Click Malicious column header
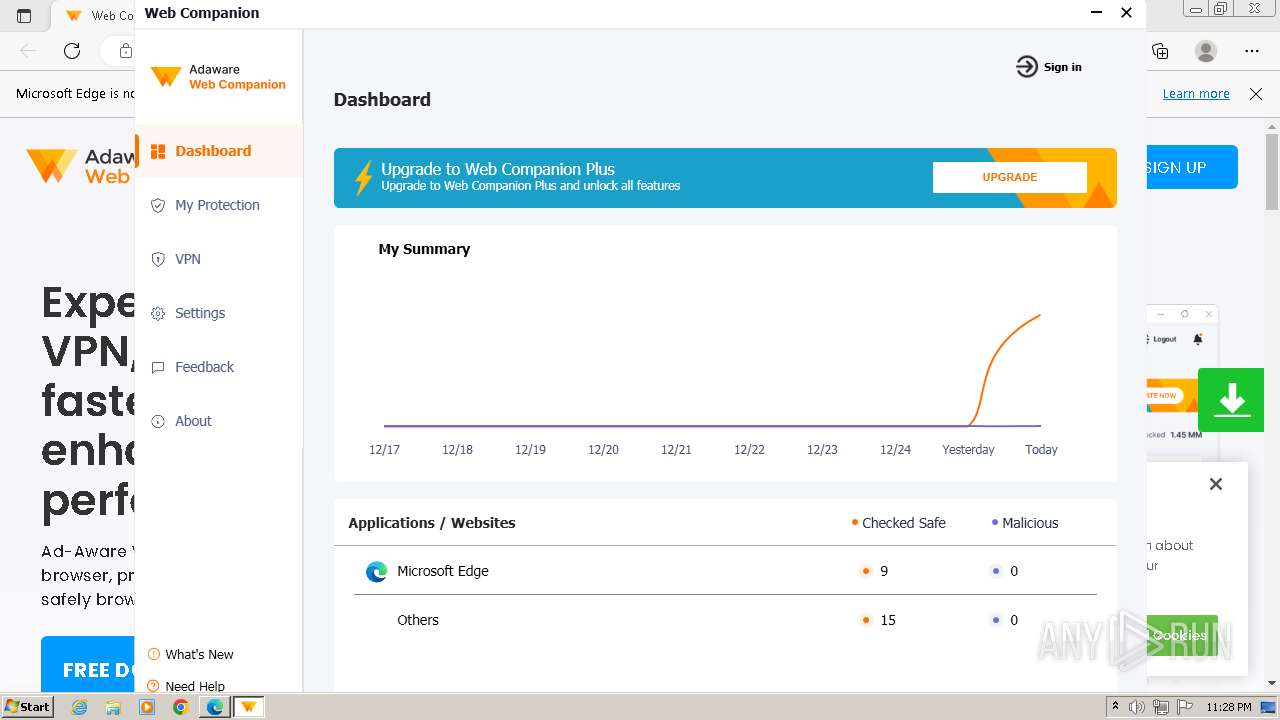 click(x=1030, y=523)
